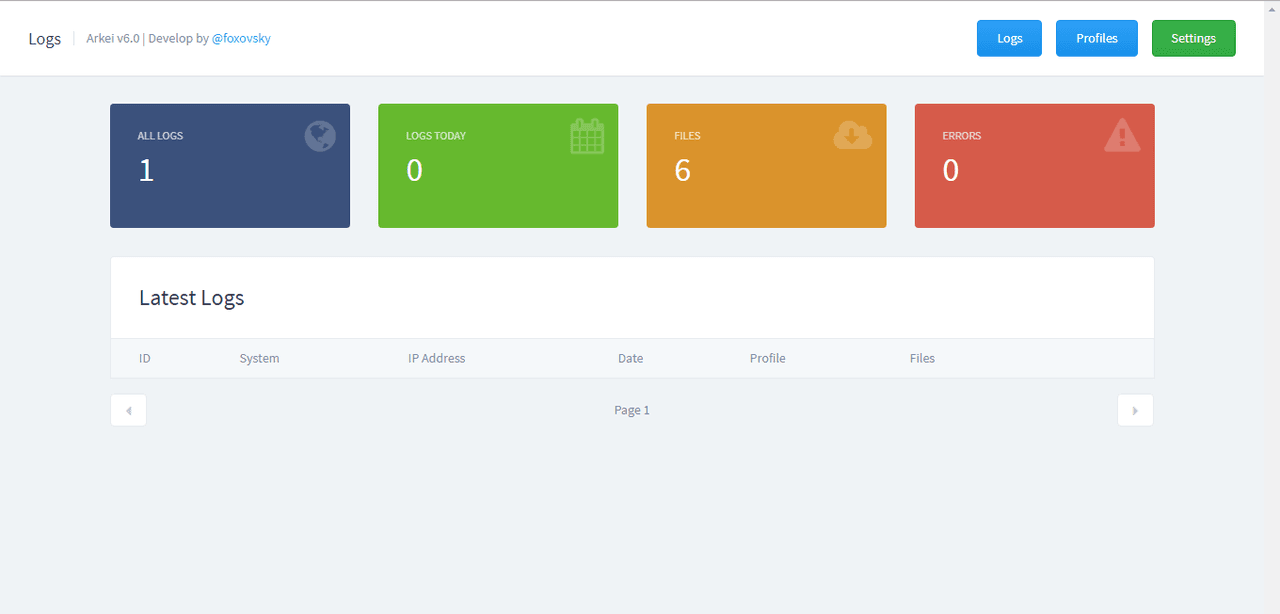Click the IP Address column header

point(436,358)
